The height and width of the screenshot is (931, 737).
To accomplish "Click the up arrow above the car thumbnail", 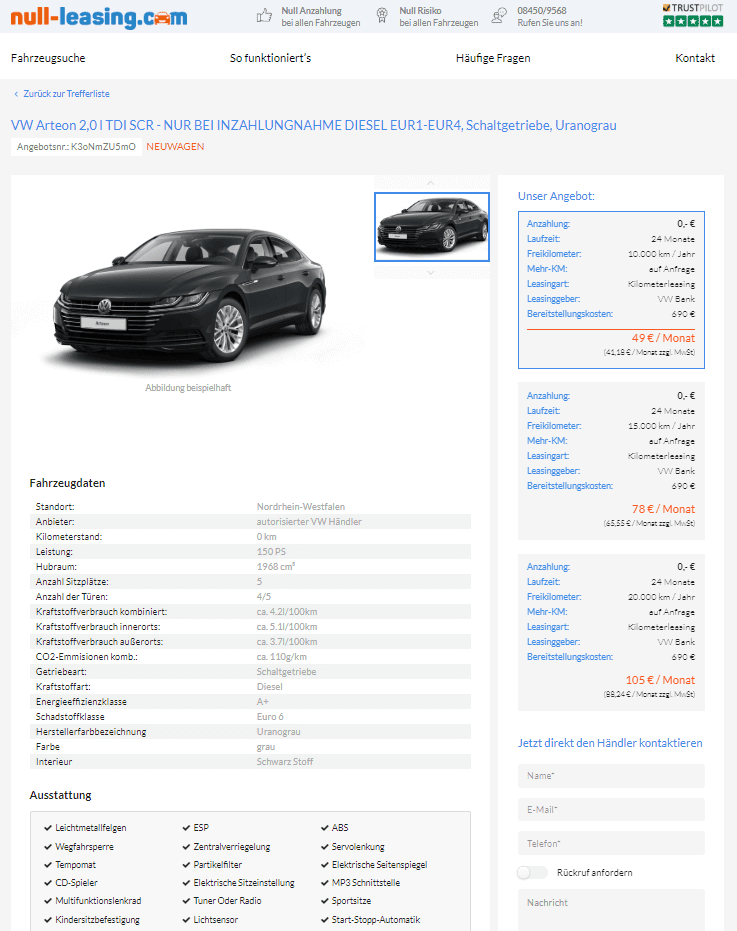I will coord(431,183).
